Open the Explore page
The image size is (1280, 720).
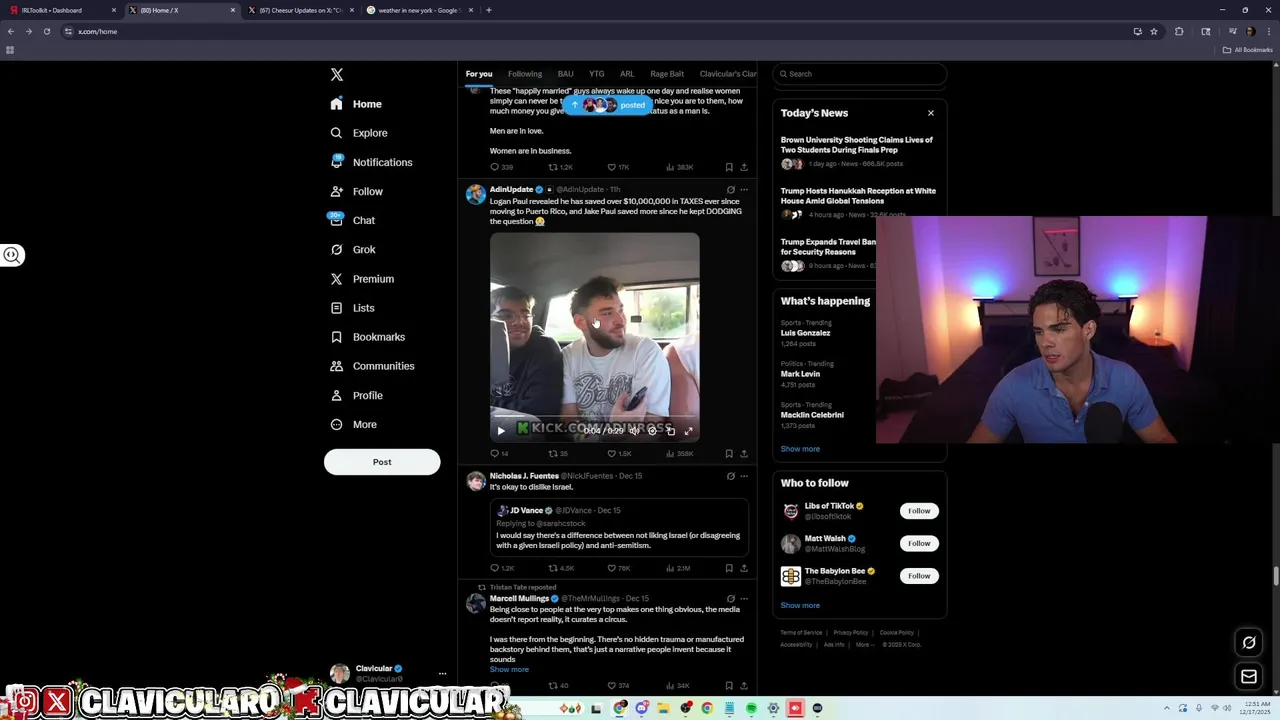pos(358,133)
